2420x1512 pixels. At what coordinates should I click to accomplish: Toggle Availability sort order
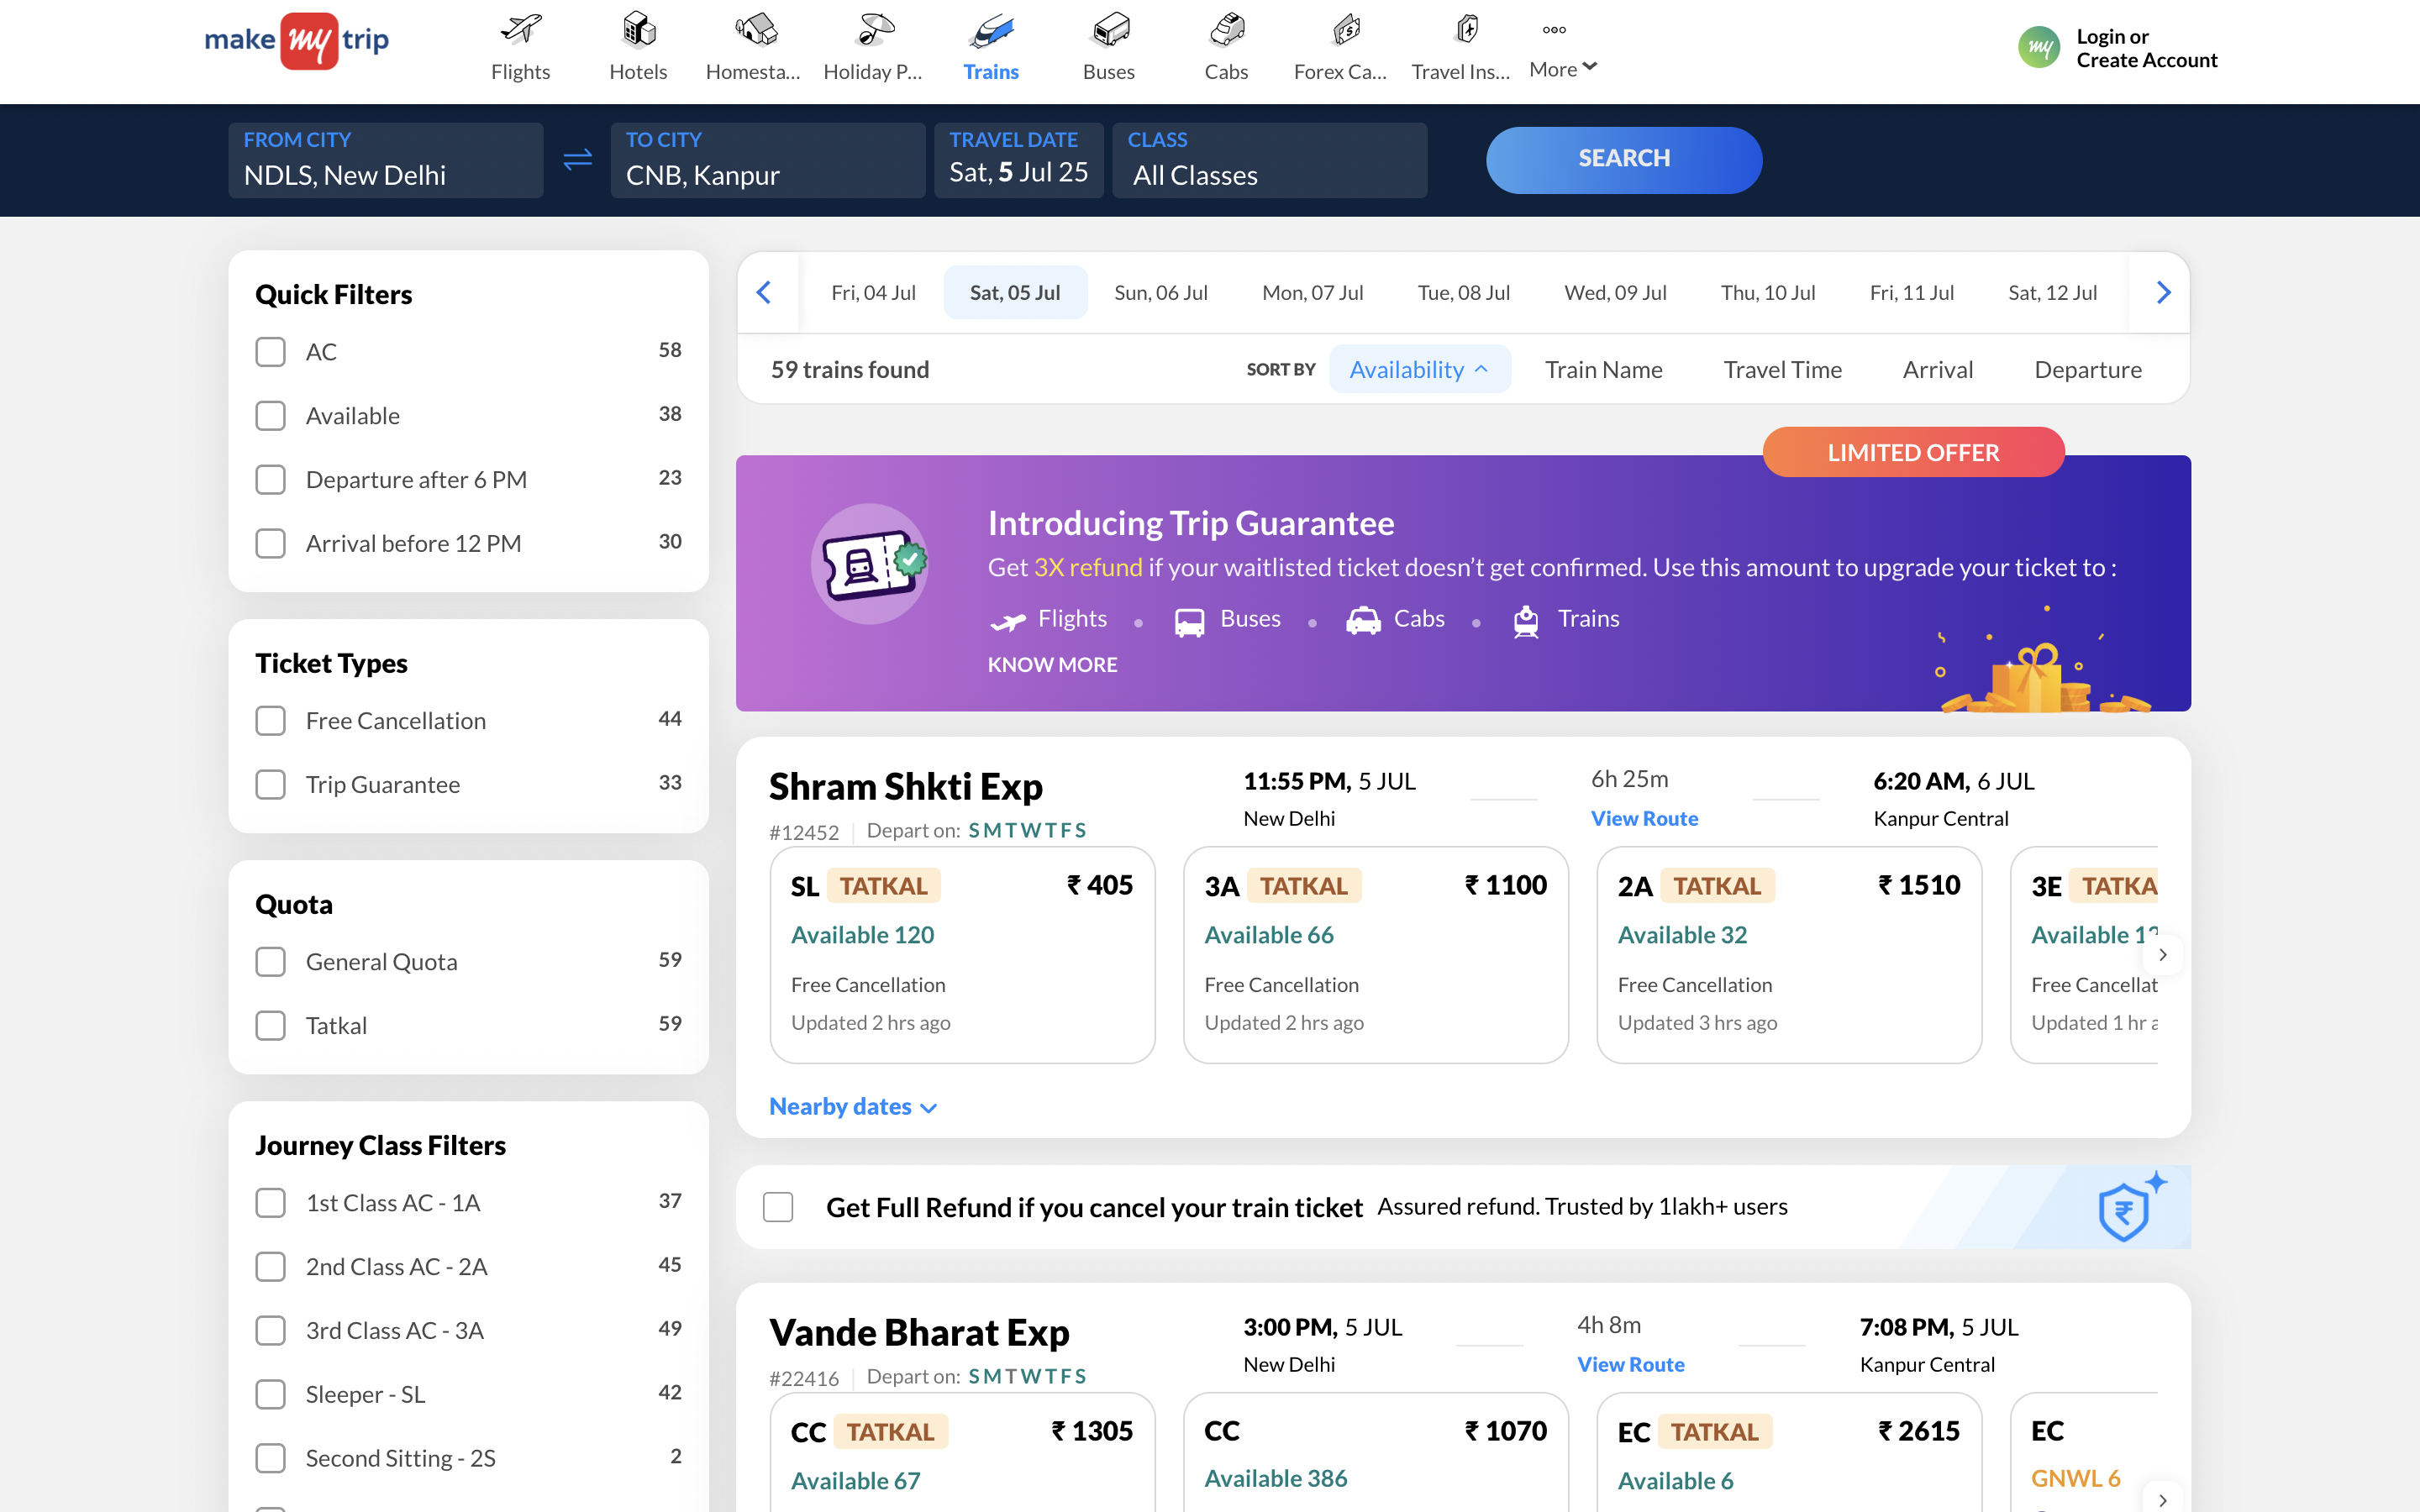[x=1419, y=370]
